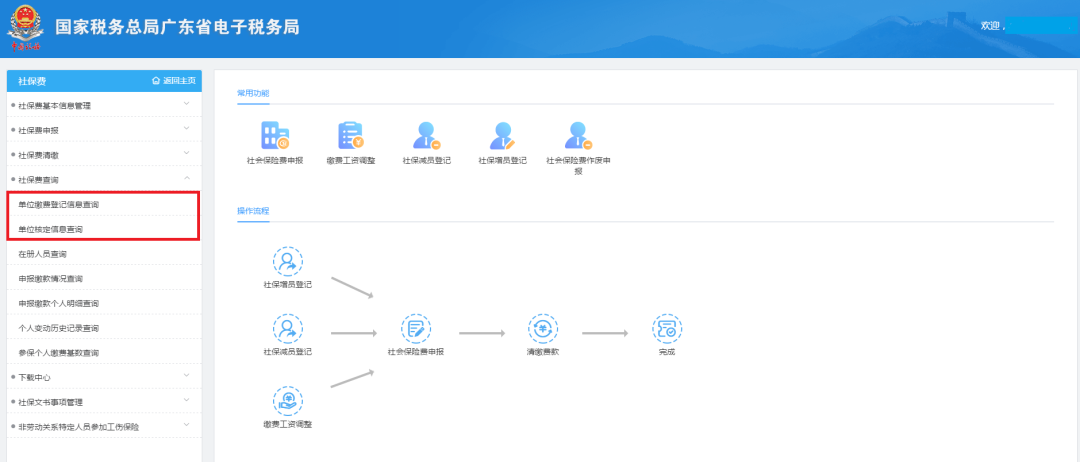Click the 欢迎 greeting text

tap(990, 25)
